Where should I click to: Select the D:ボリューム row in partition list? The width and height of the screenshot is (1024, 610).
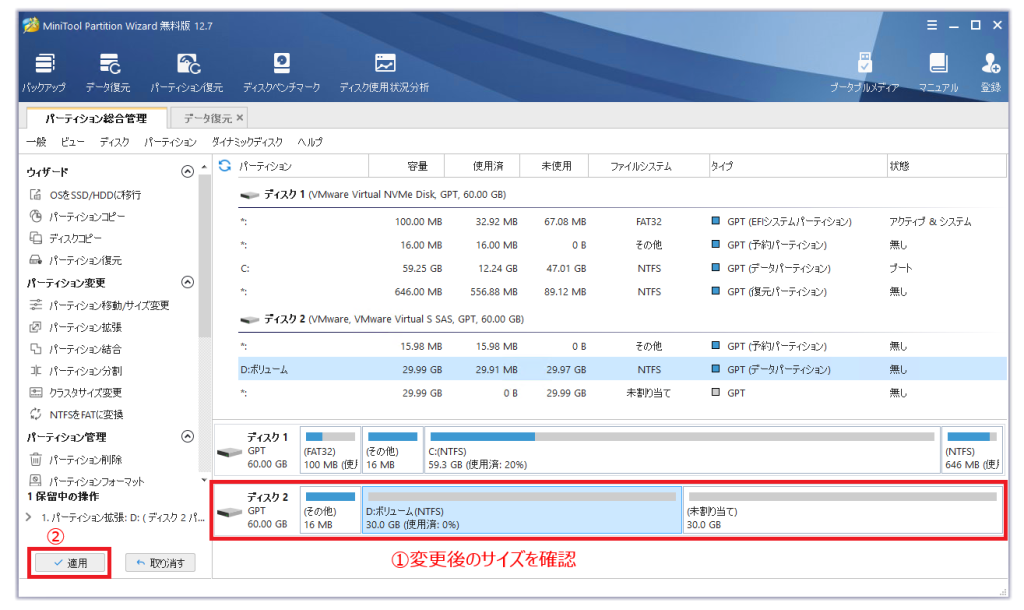pos(622,370)
